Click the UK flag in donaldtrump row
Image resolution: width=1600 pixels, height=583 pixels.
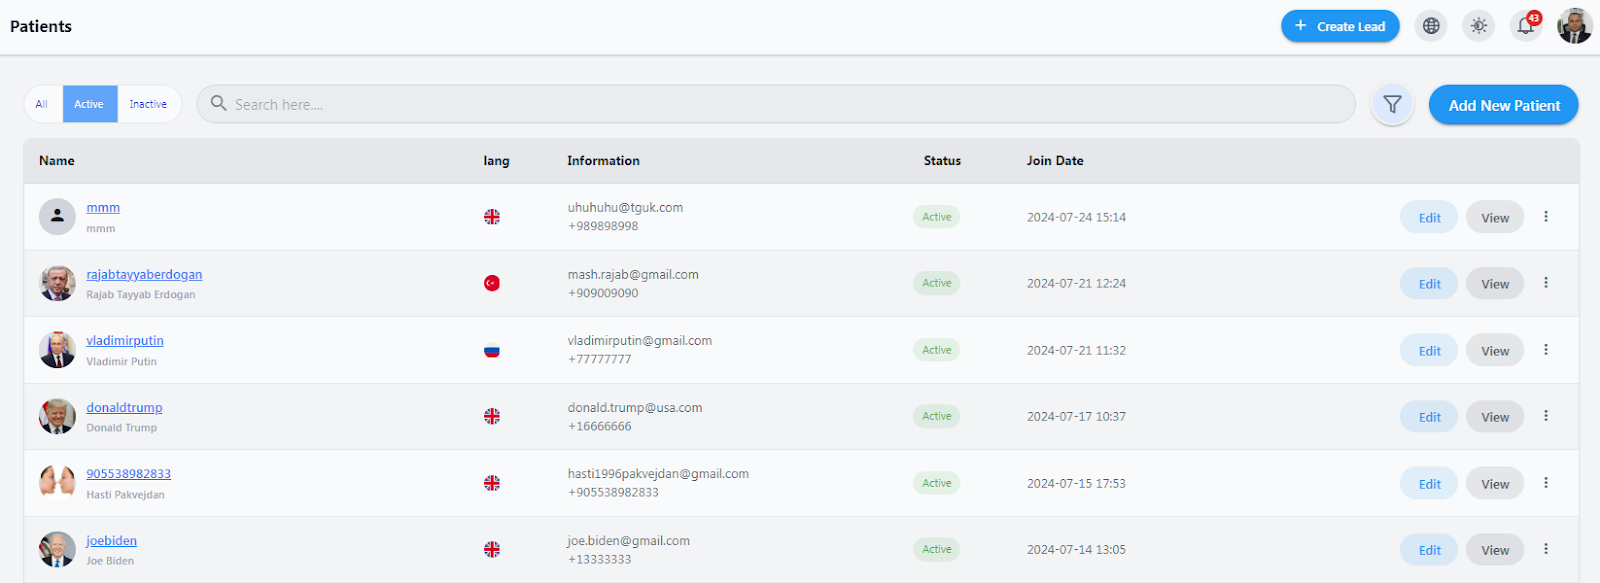pyautogui.click(x=492, y=416)
